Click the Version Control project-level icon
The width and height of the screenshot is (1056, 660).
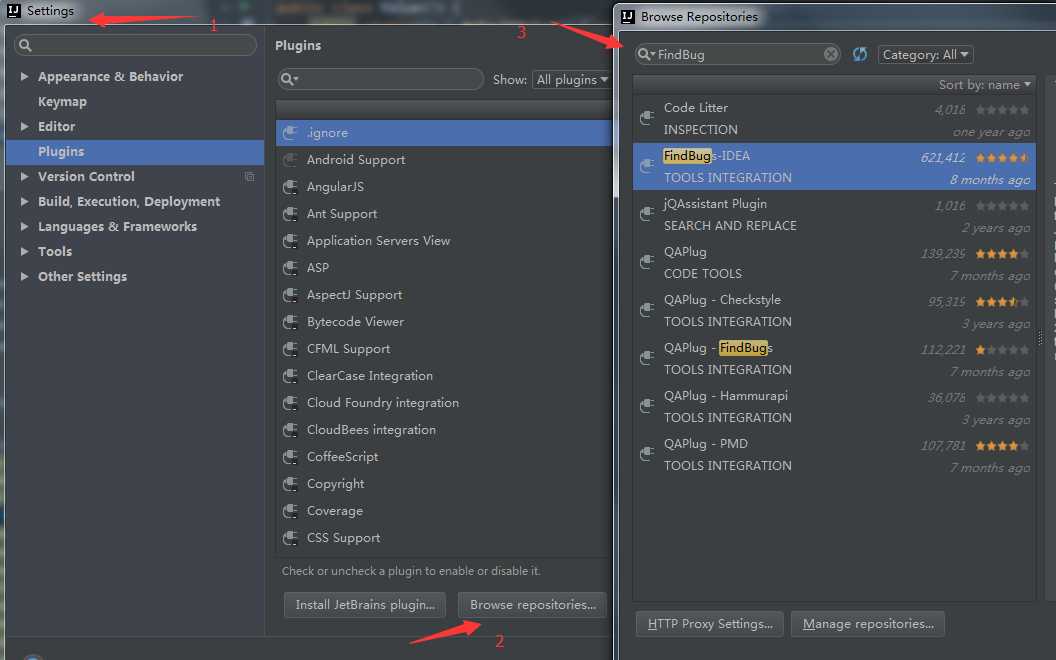coord(249,176)
